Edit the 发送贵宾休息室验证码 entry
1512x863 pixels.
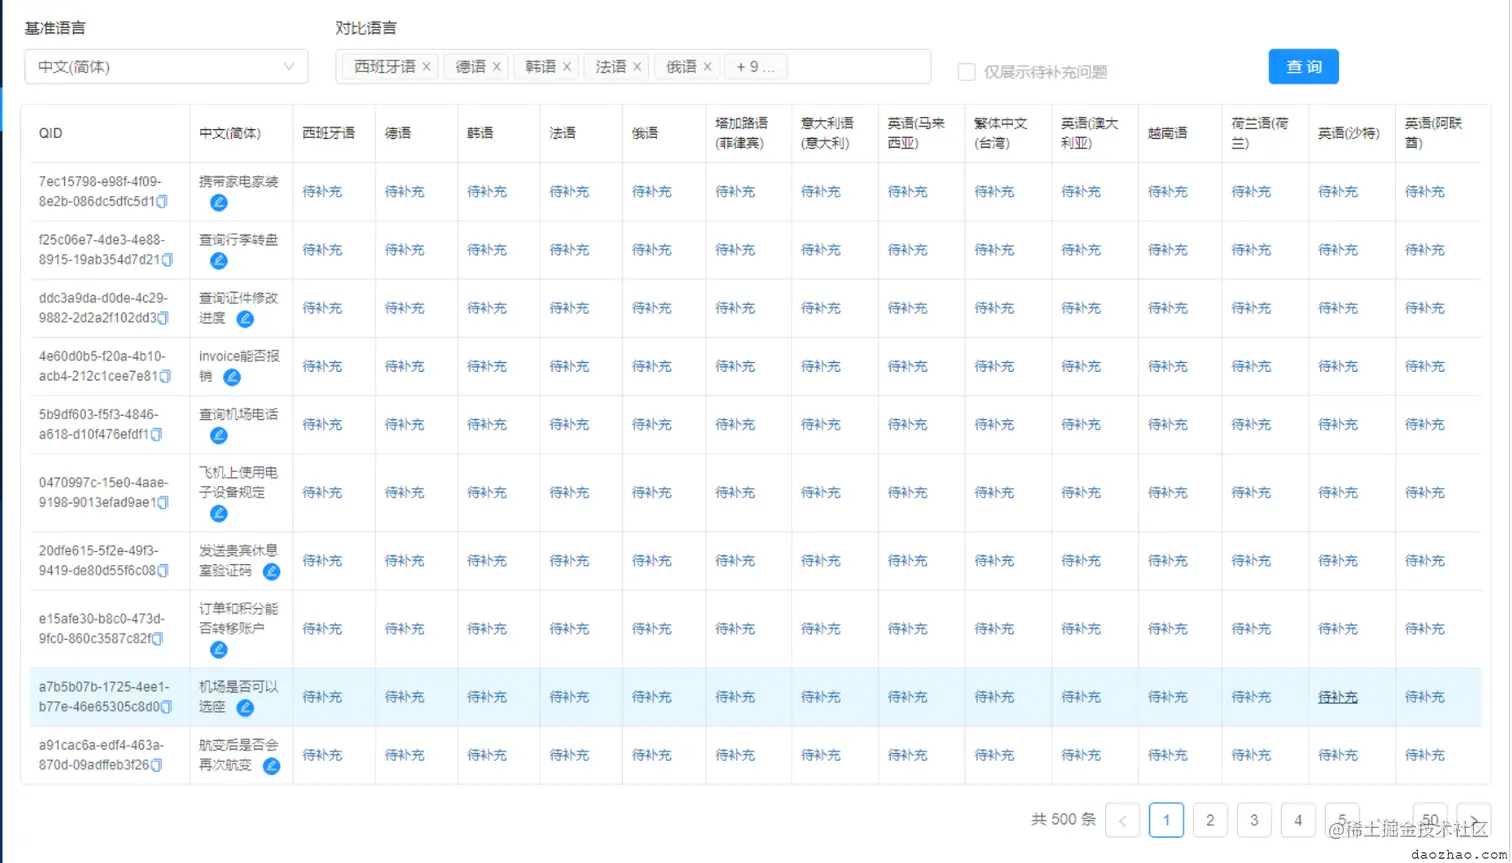coord(271,571)
